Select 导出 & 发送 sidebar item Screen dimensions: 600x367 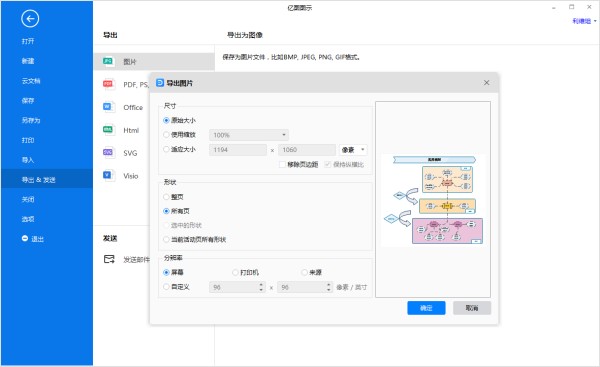click(x=47, y=179)
